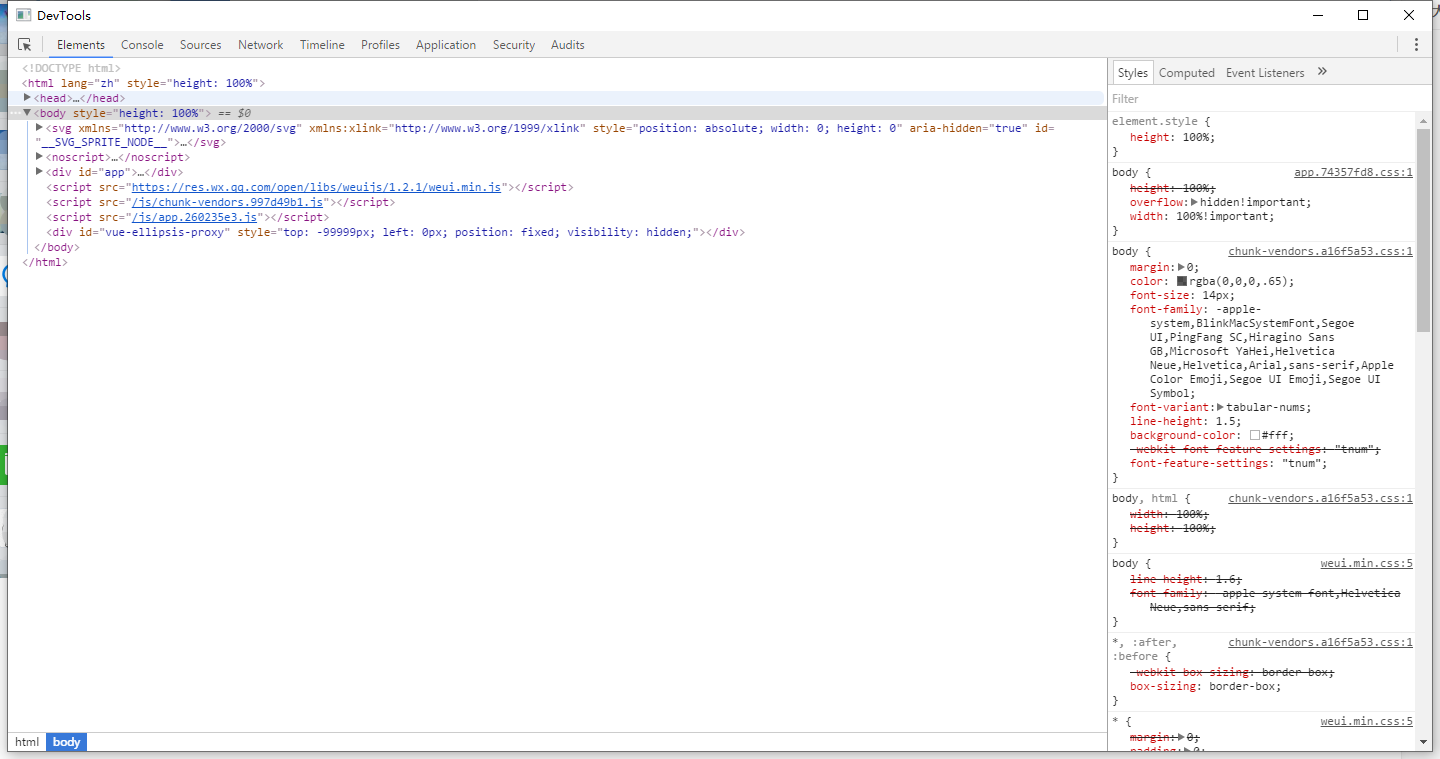
Task: Open weui.min.css:5 link of line-height rule
Action: (1366, 563)
